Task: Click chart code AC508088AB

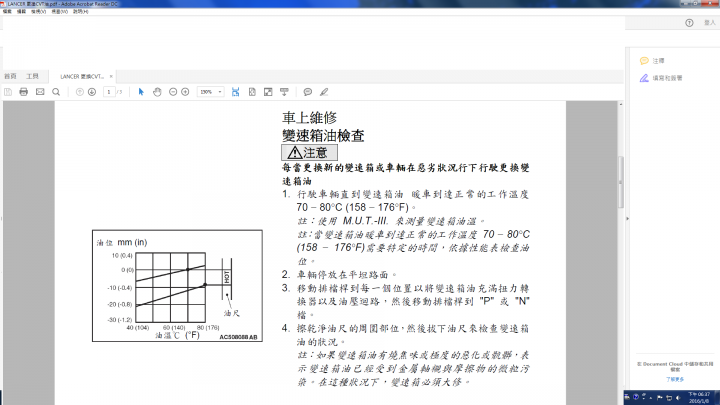Action: [238, 337]
